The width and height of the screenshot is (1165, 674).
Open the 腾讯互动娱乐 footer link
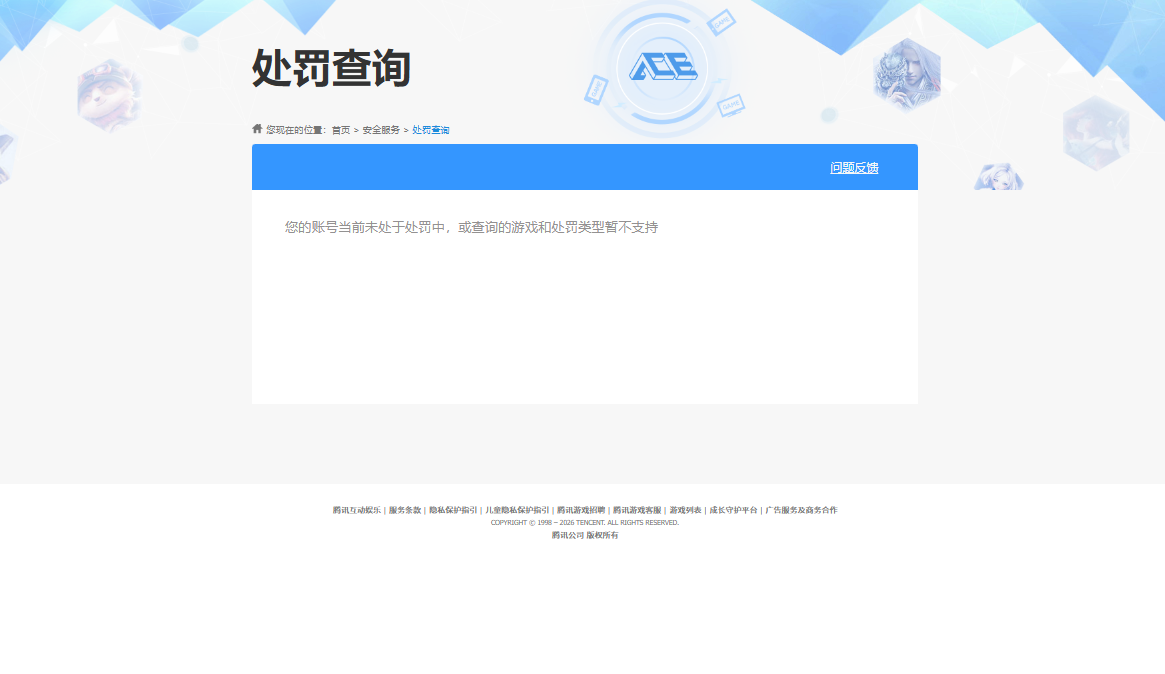(x=355, y=509)
